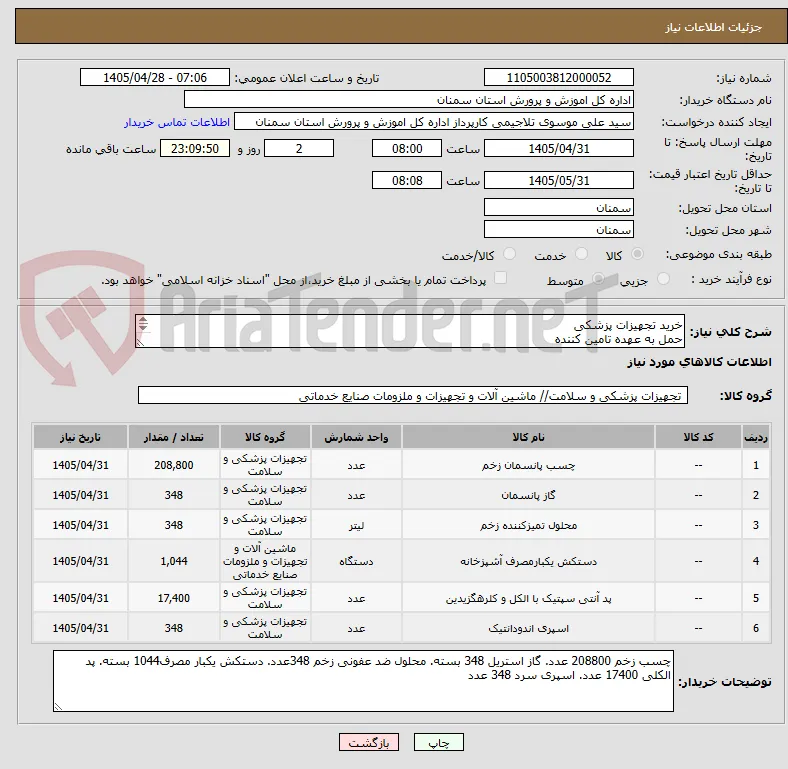Toggle the اسناد خزانه اسلامی payment checkbox

pos(501,278)
